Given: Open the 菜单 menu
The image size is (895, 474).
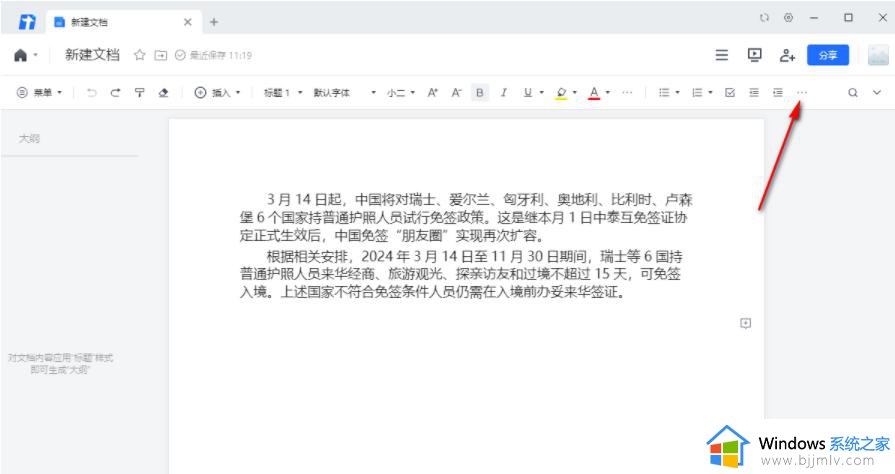Looking at the screenshot, I should click(x=39, y=93).
